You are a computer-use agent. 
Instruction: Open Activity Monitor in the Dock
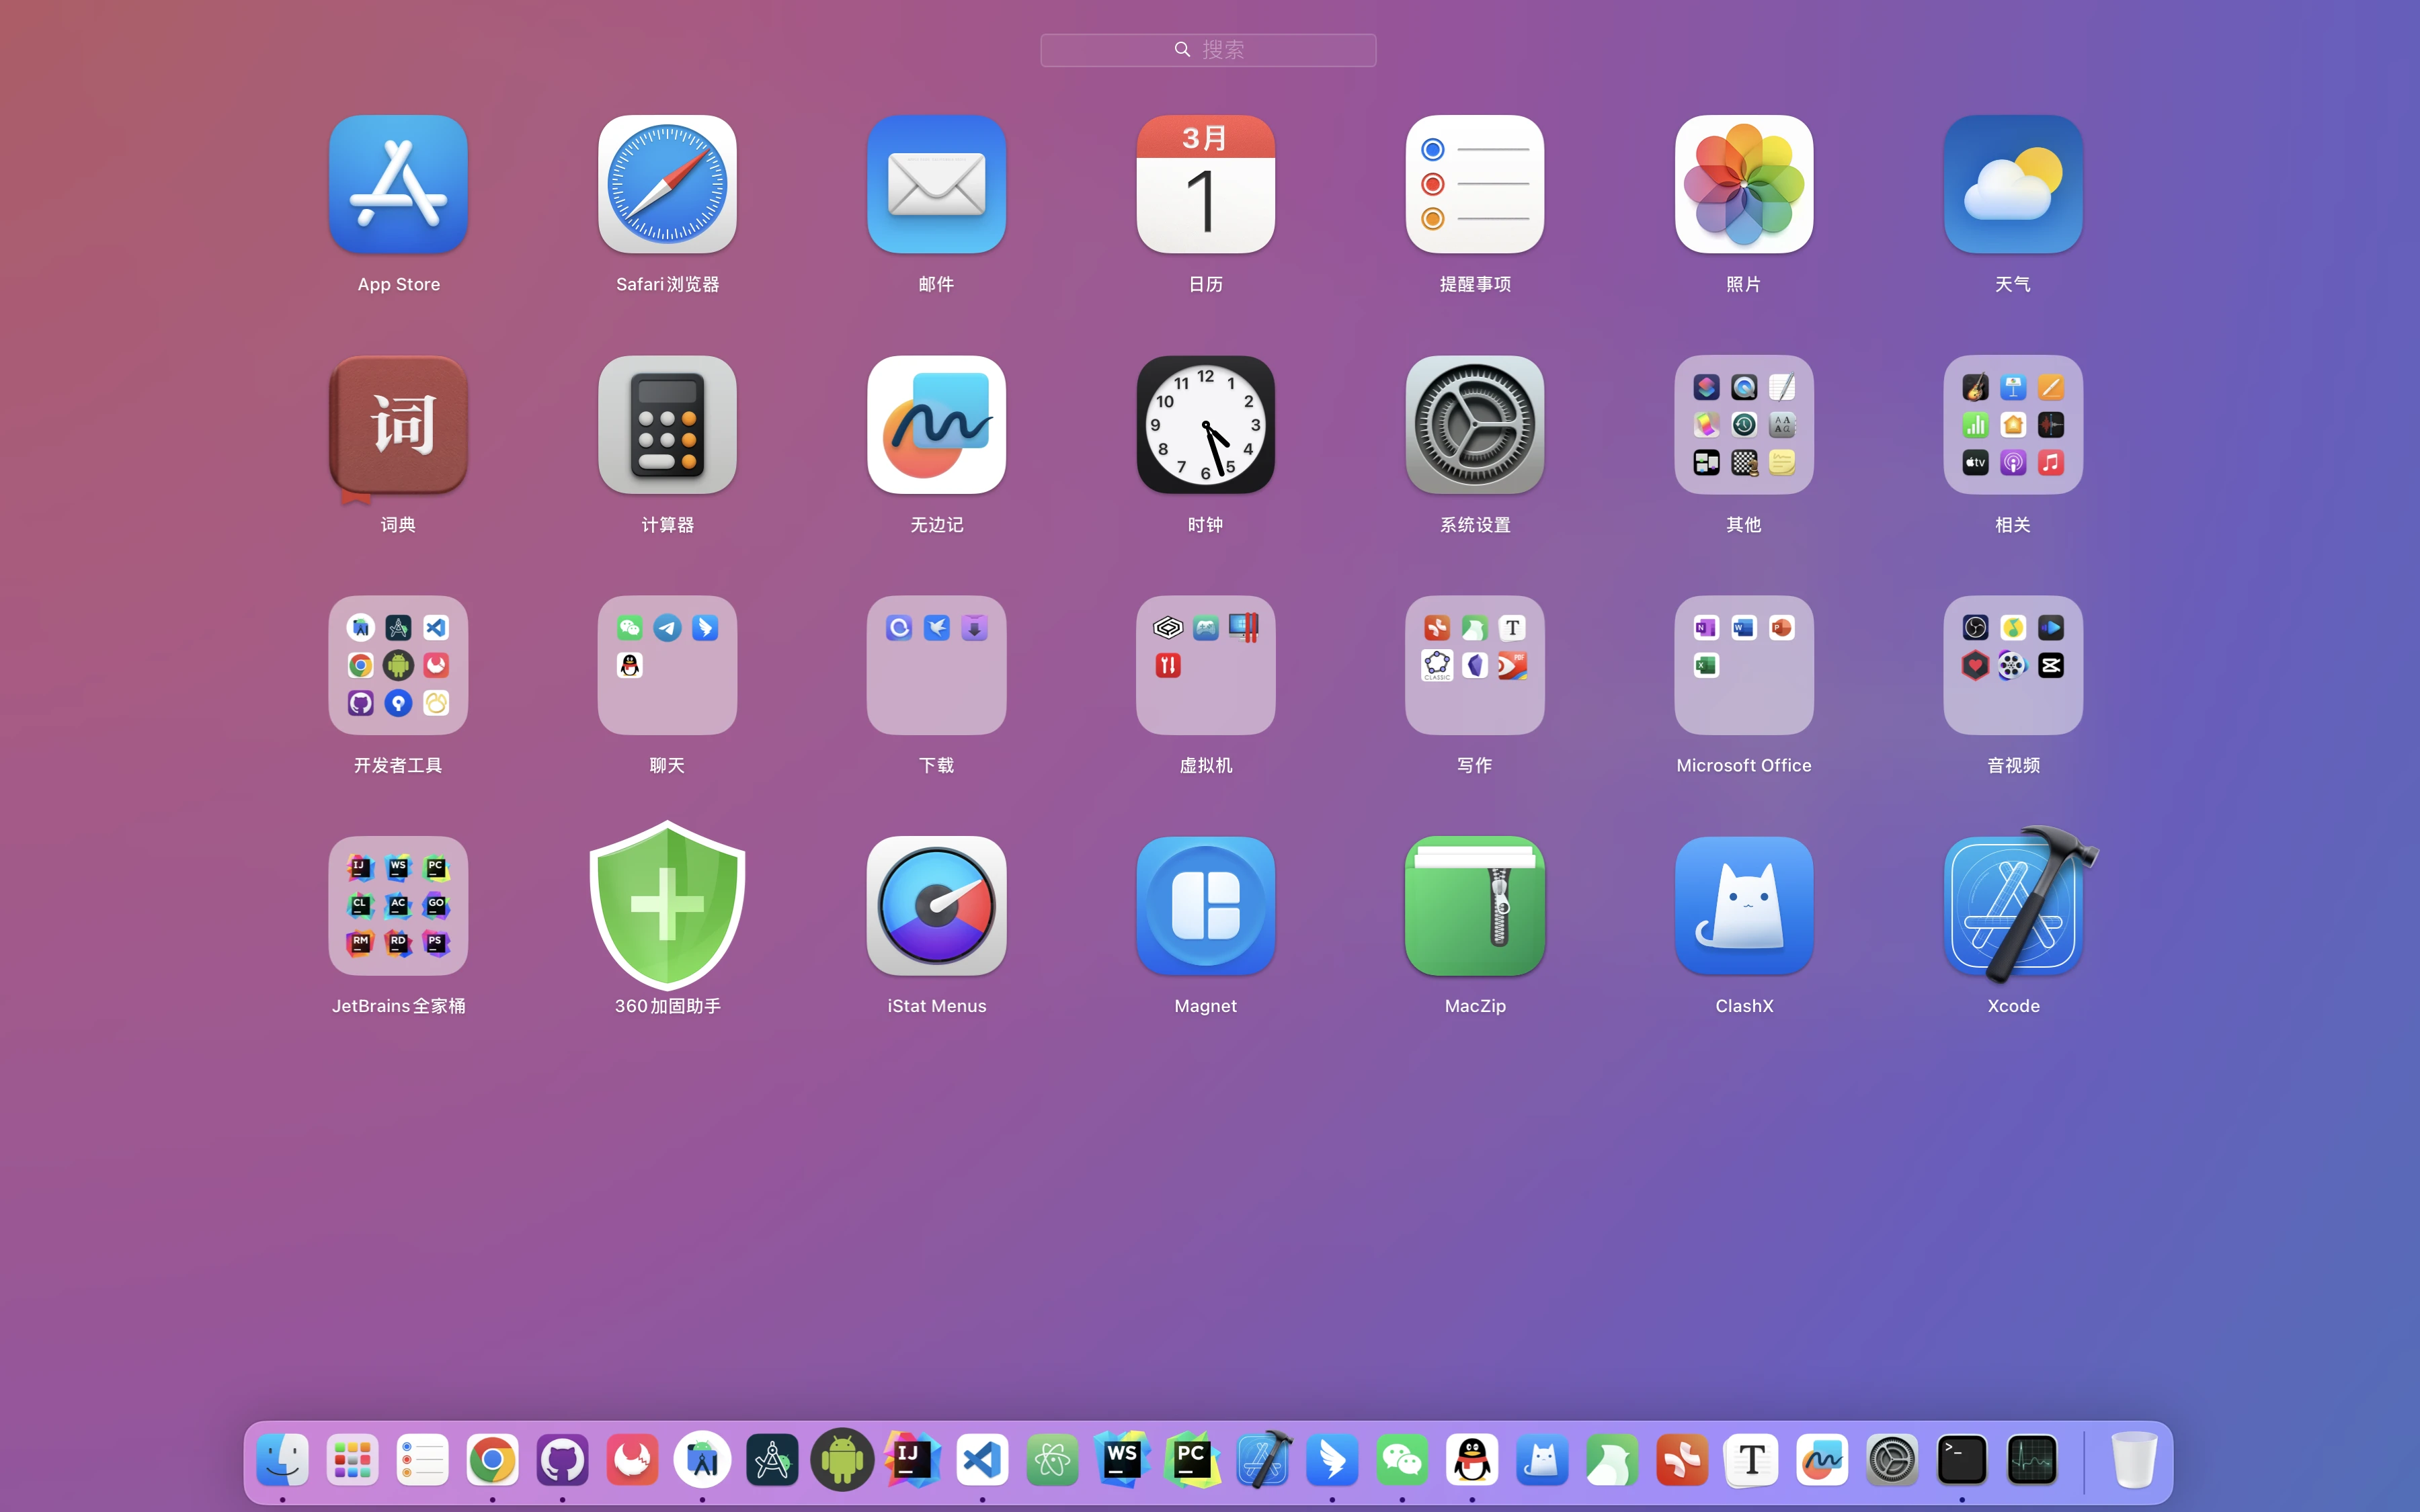tap(2032, 1460)
